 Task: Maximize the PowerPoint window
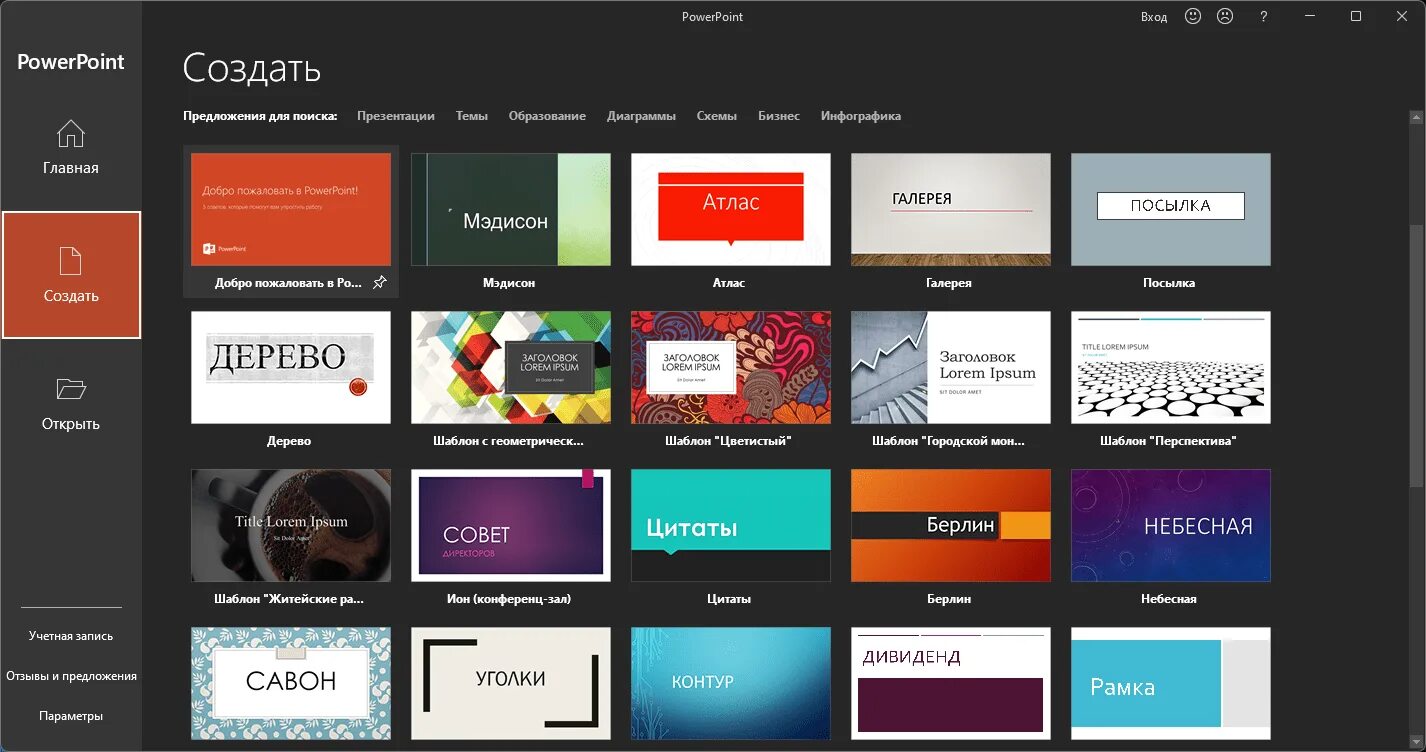(1356, 16)
